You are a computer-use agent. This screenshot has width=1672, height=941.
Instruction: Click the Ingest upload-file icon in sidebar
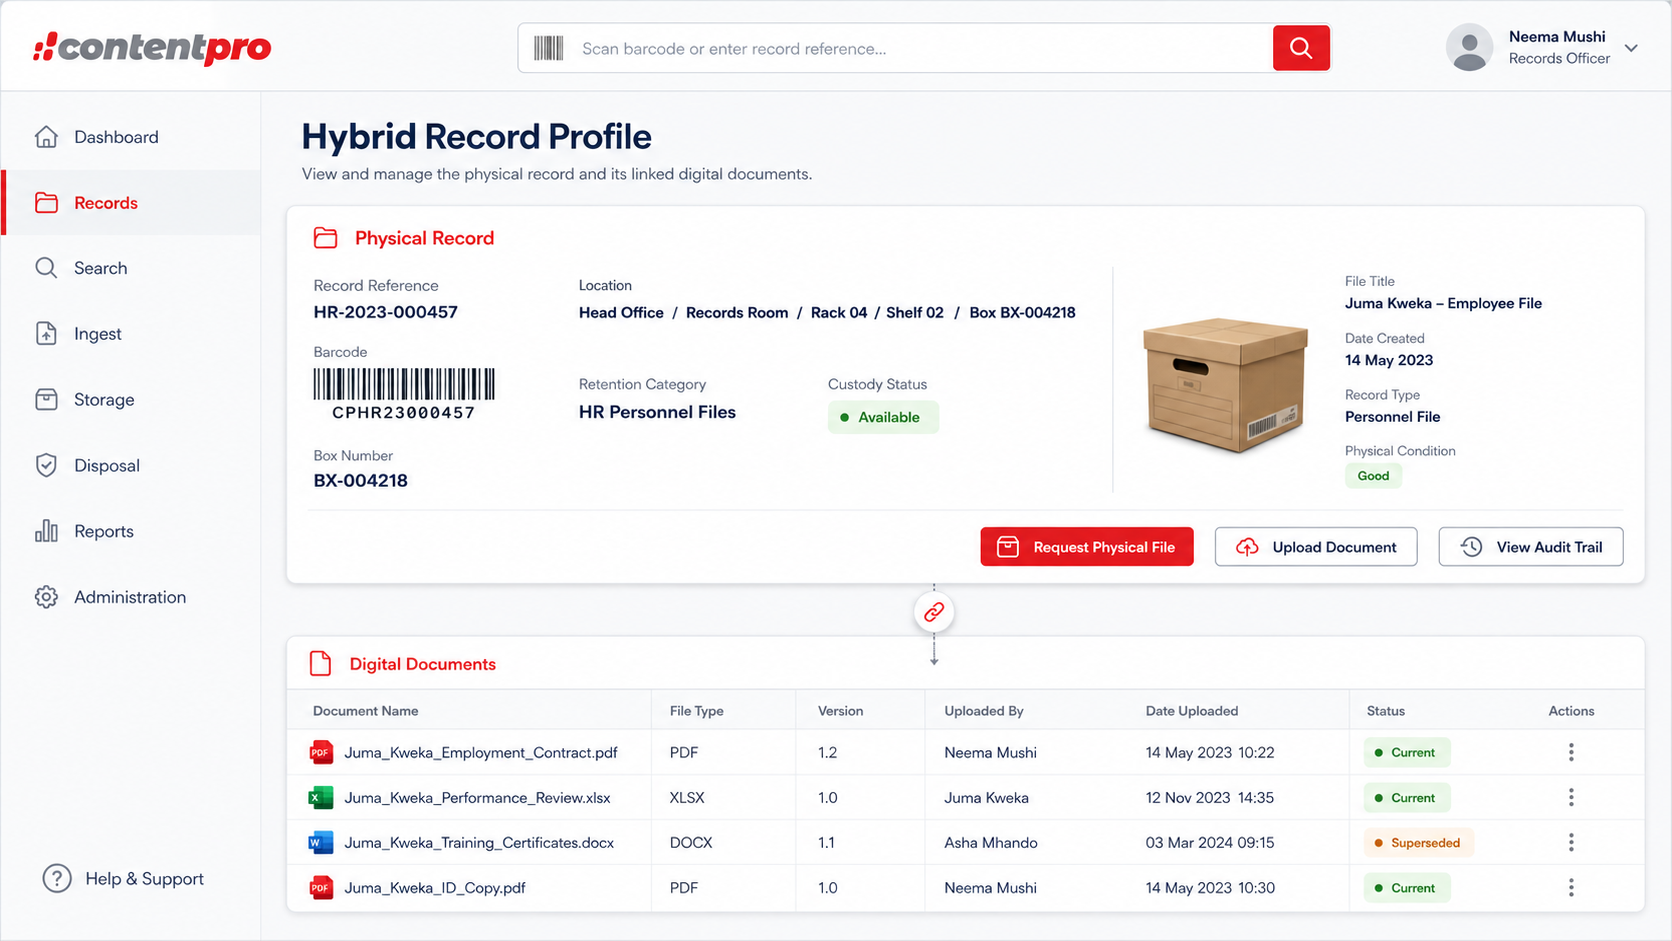click(x=46, y=334)
